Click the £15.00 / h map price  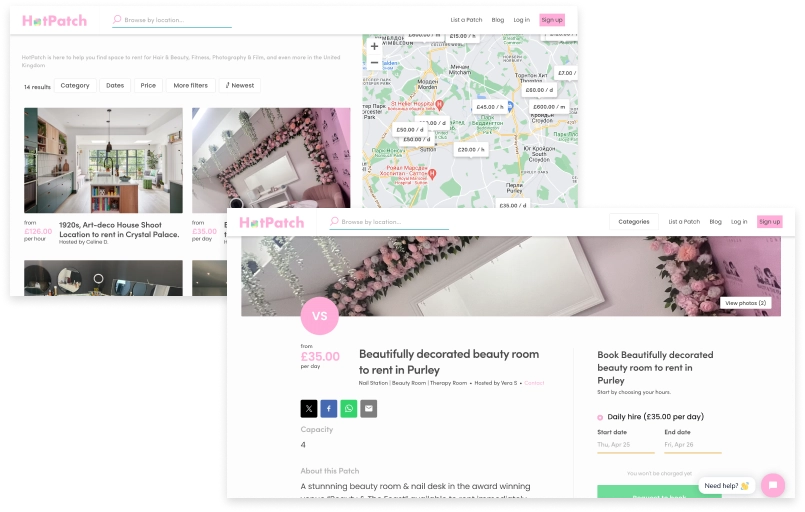click(x=462, y=36)
